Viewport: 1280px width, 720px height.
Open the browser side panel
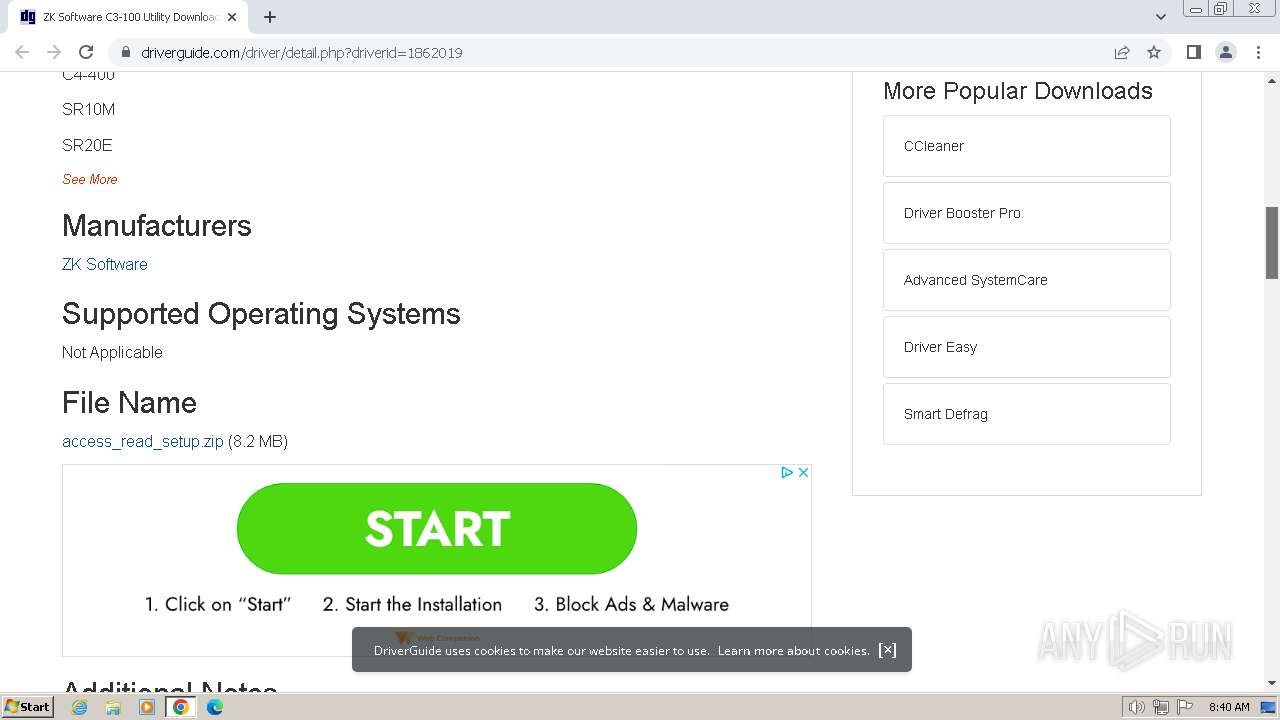(1193, 52)
